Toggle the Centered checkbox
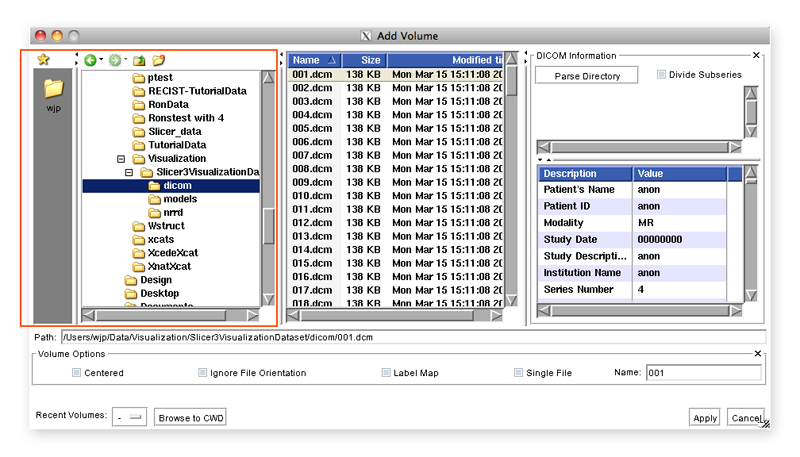The width and height of the screenshot is (800, 457). pyautogui.click(x=76, y=373)
